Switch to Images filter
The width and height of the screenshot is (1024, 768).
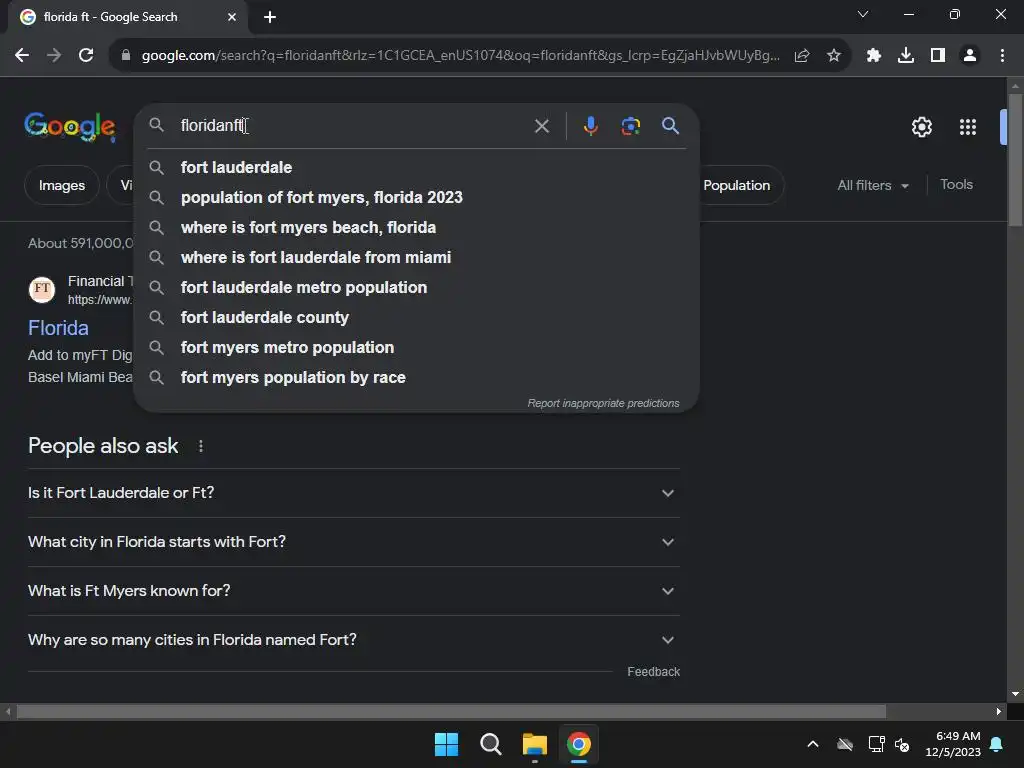61,185
